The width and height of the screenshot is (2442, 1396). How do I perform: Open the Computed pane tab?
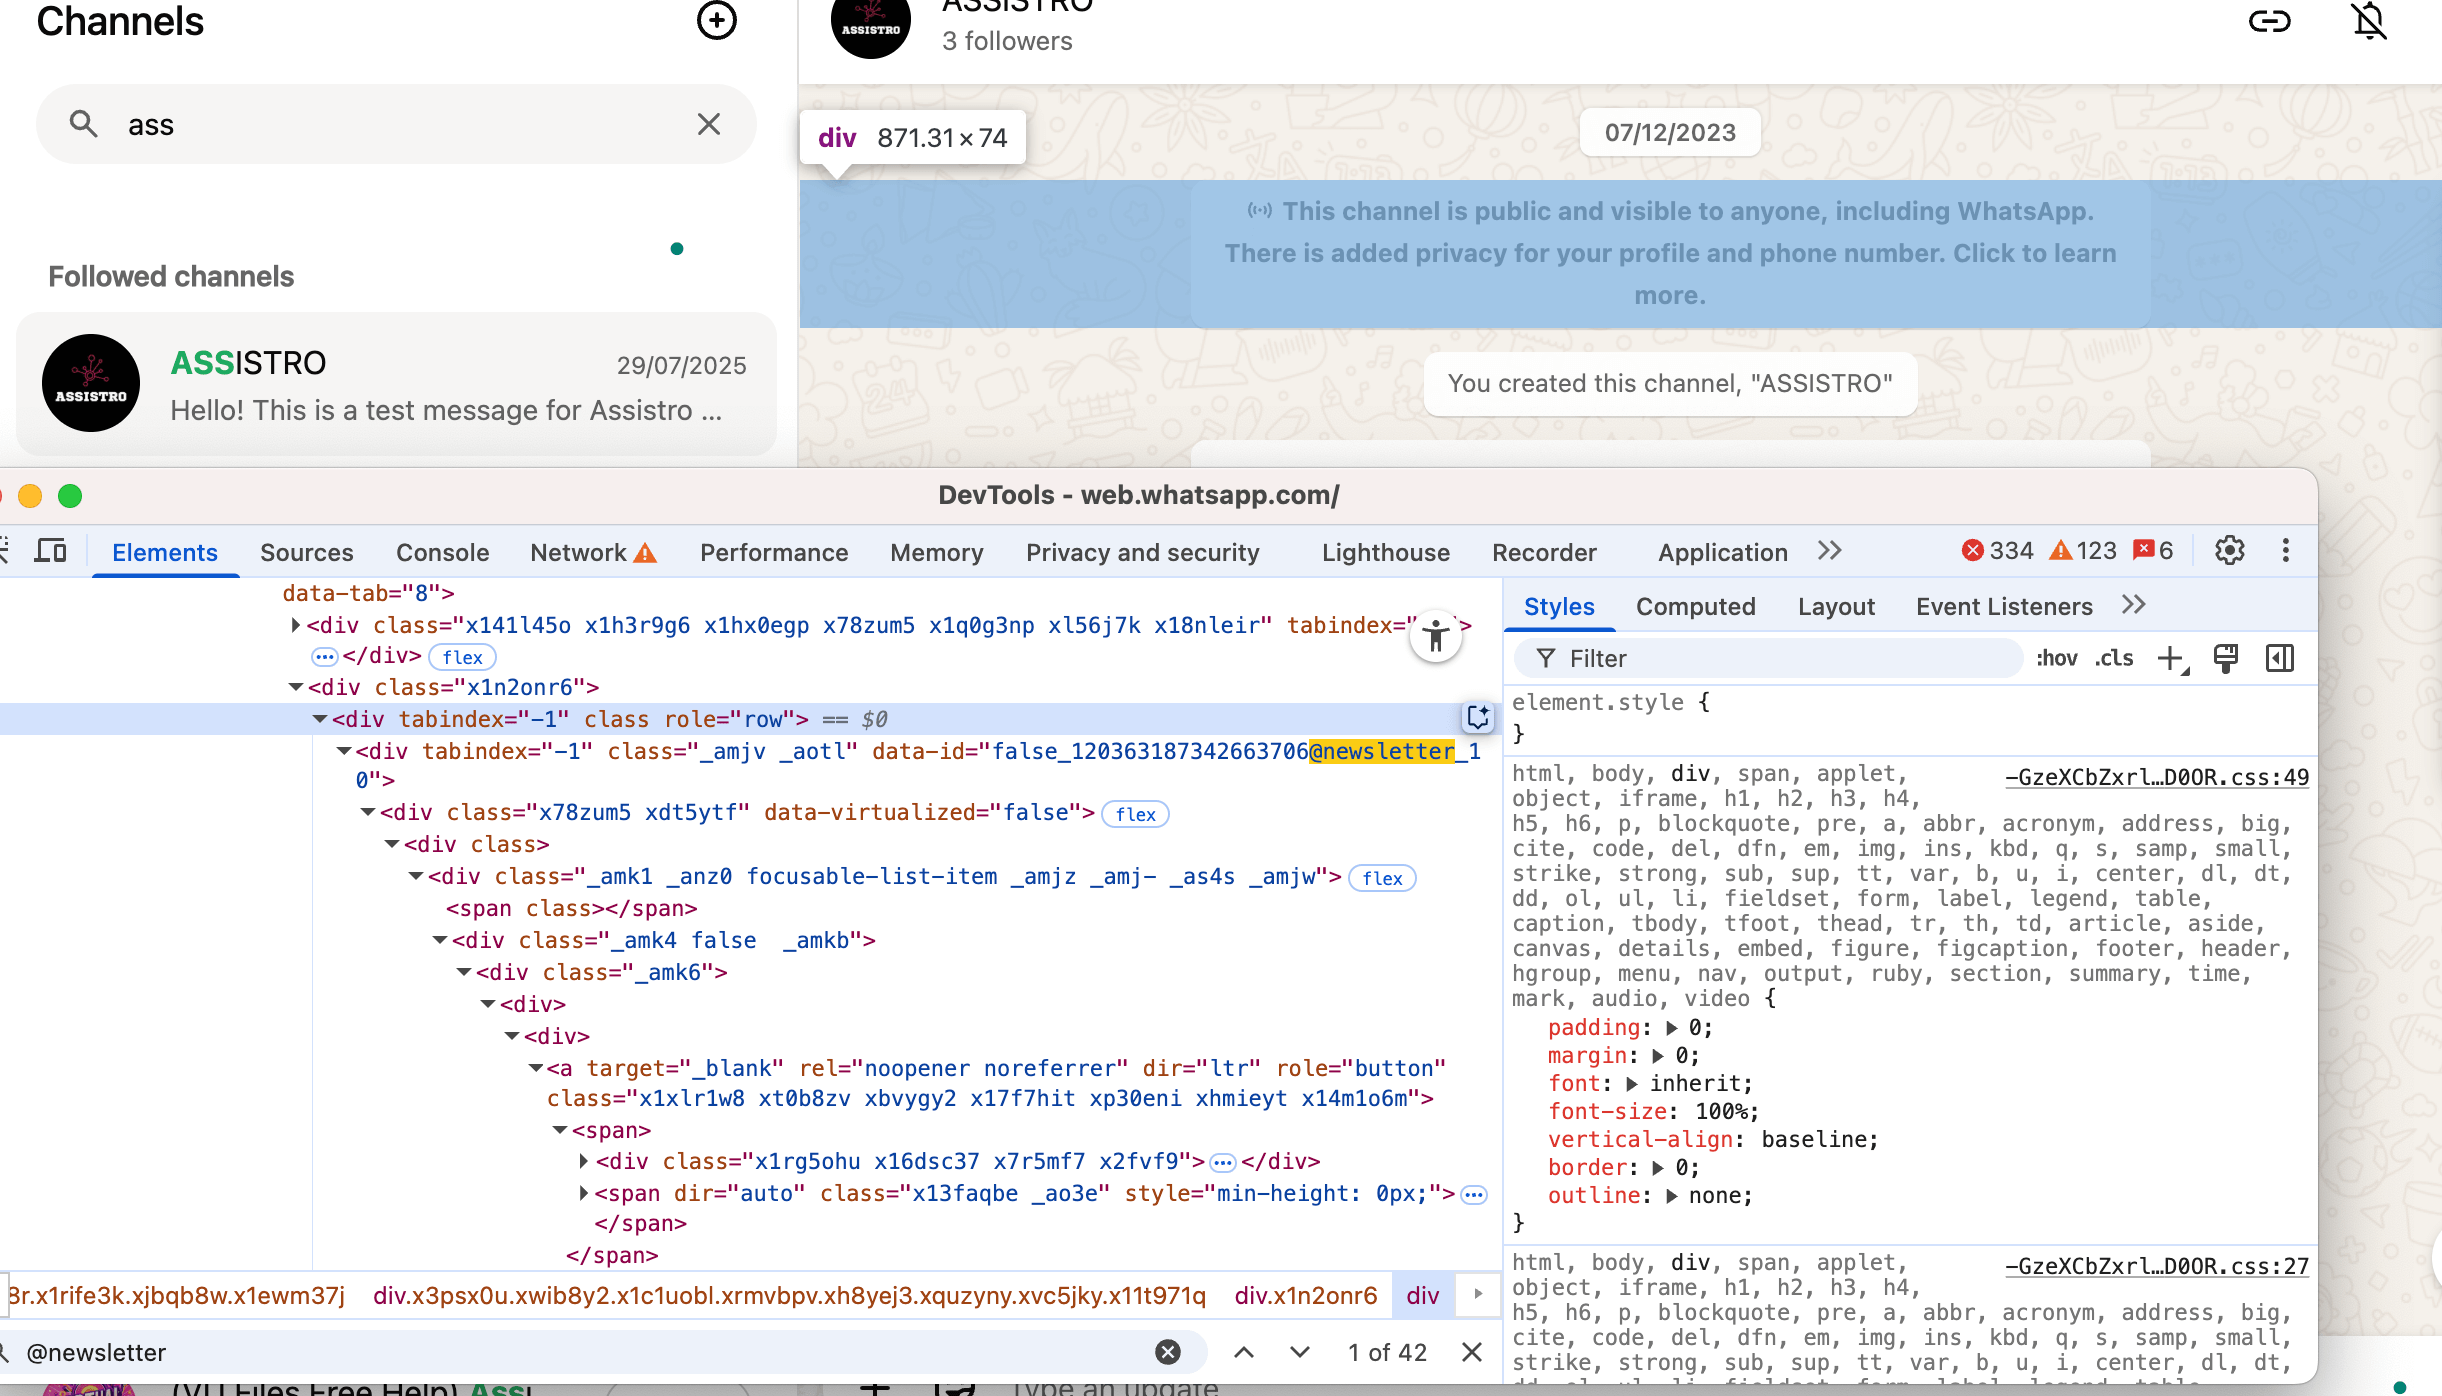point(1696,606)
